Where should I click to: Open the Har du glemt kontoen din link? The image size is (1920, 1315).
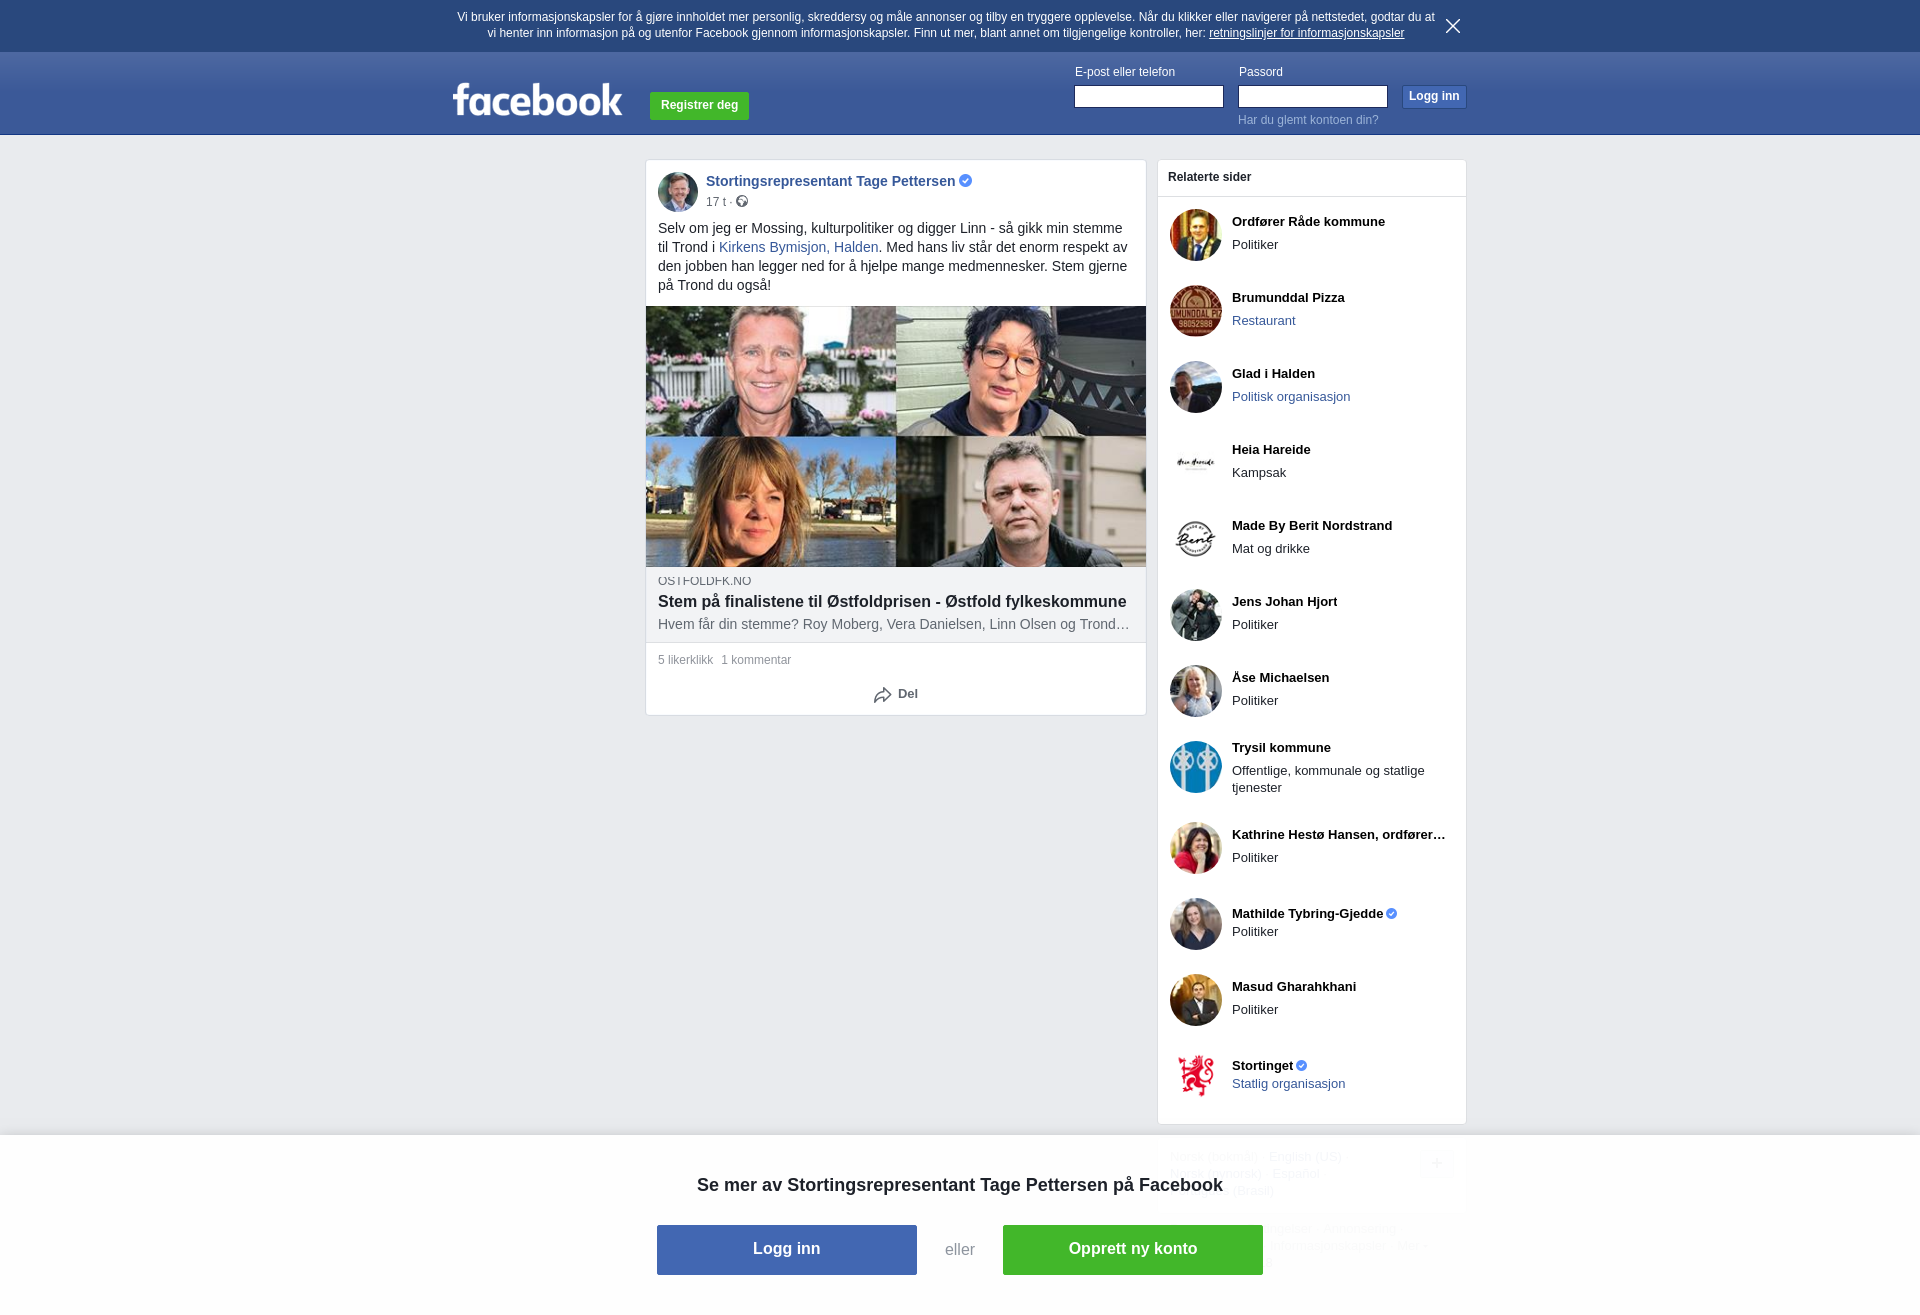[x=1307, y=120]
